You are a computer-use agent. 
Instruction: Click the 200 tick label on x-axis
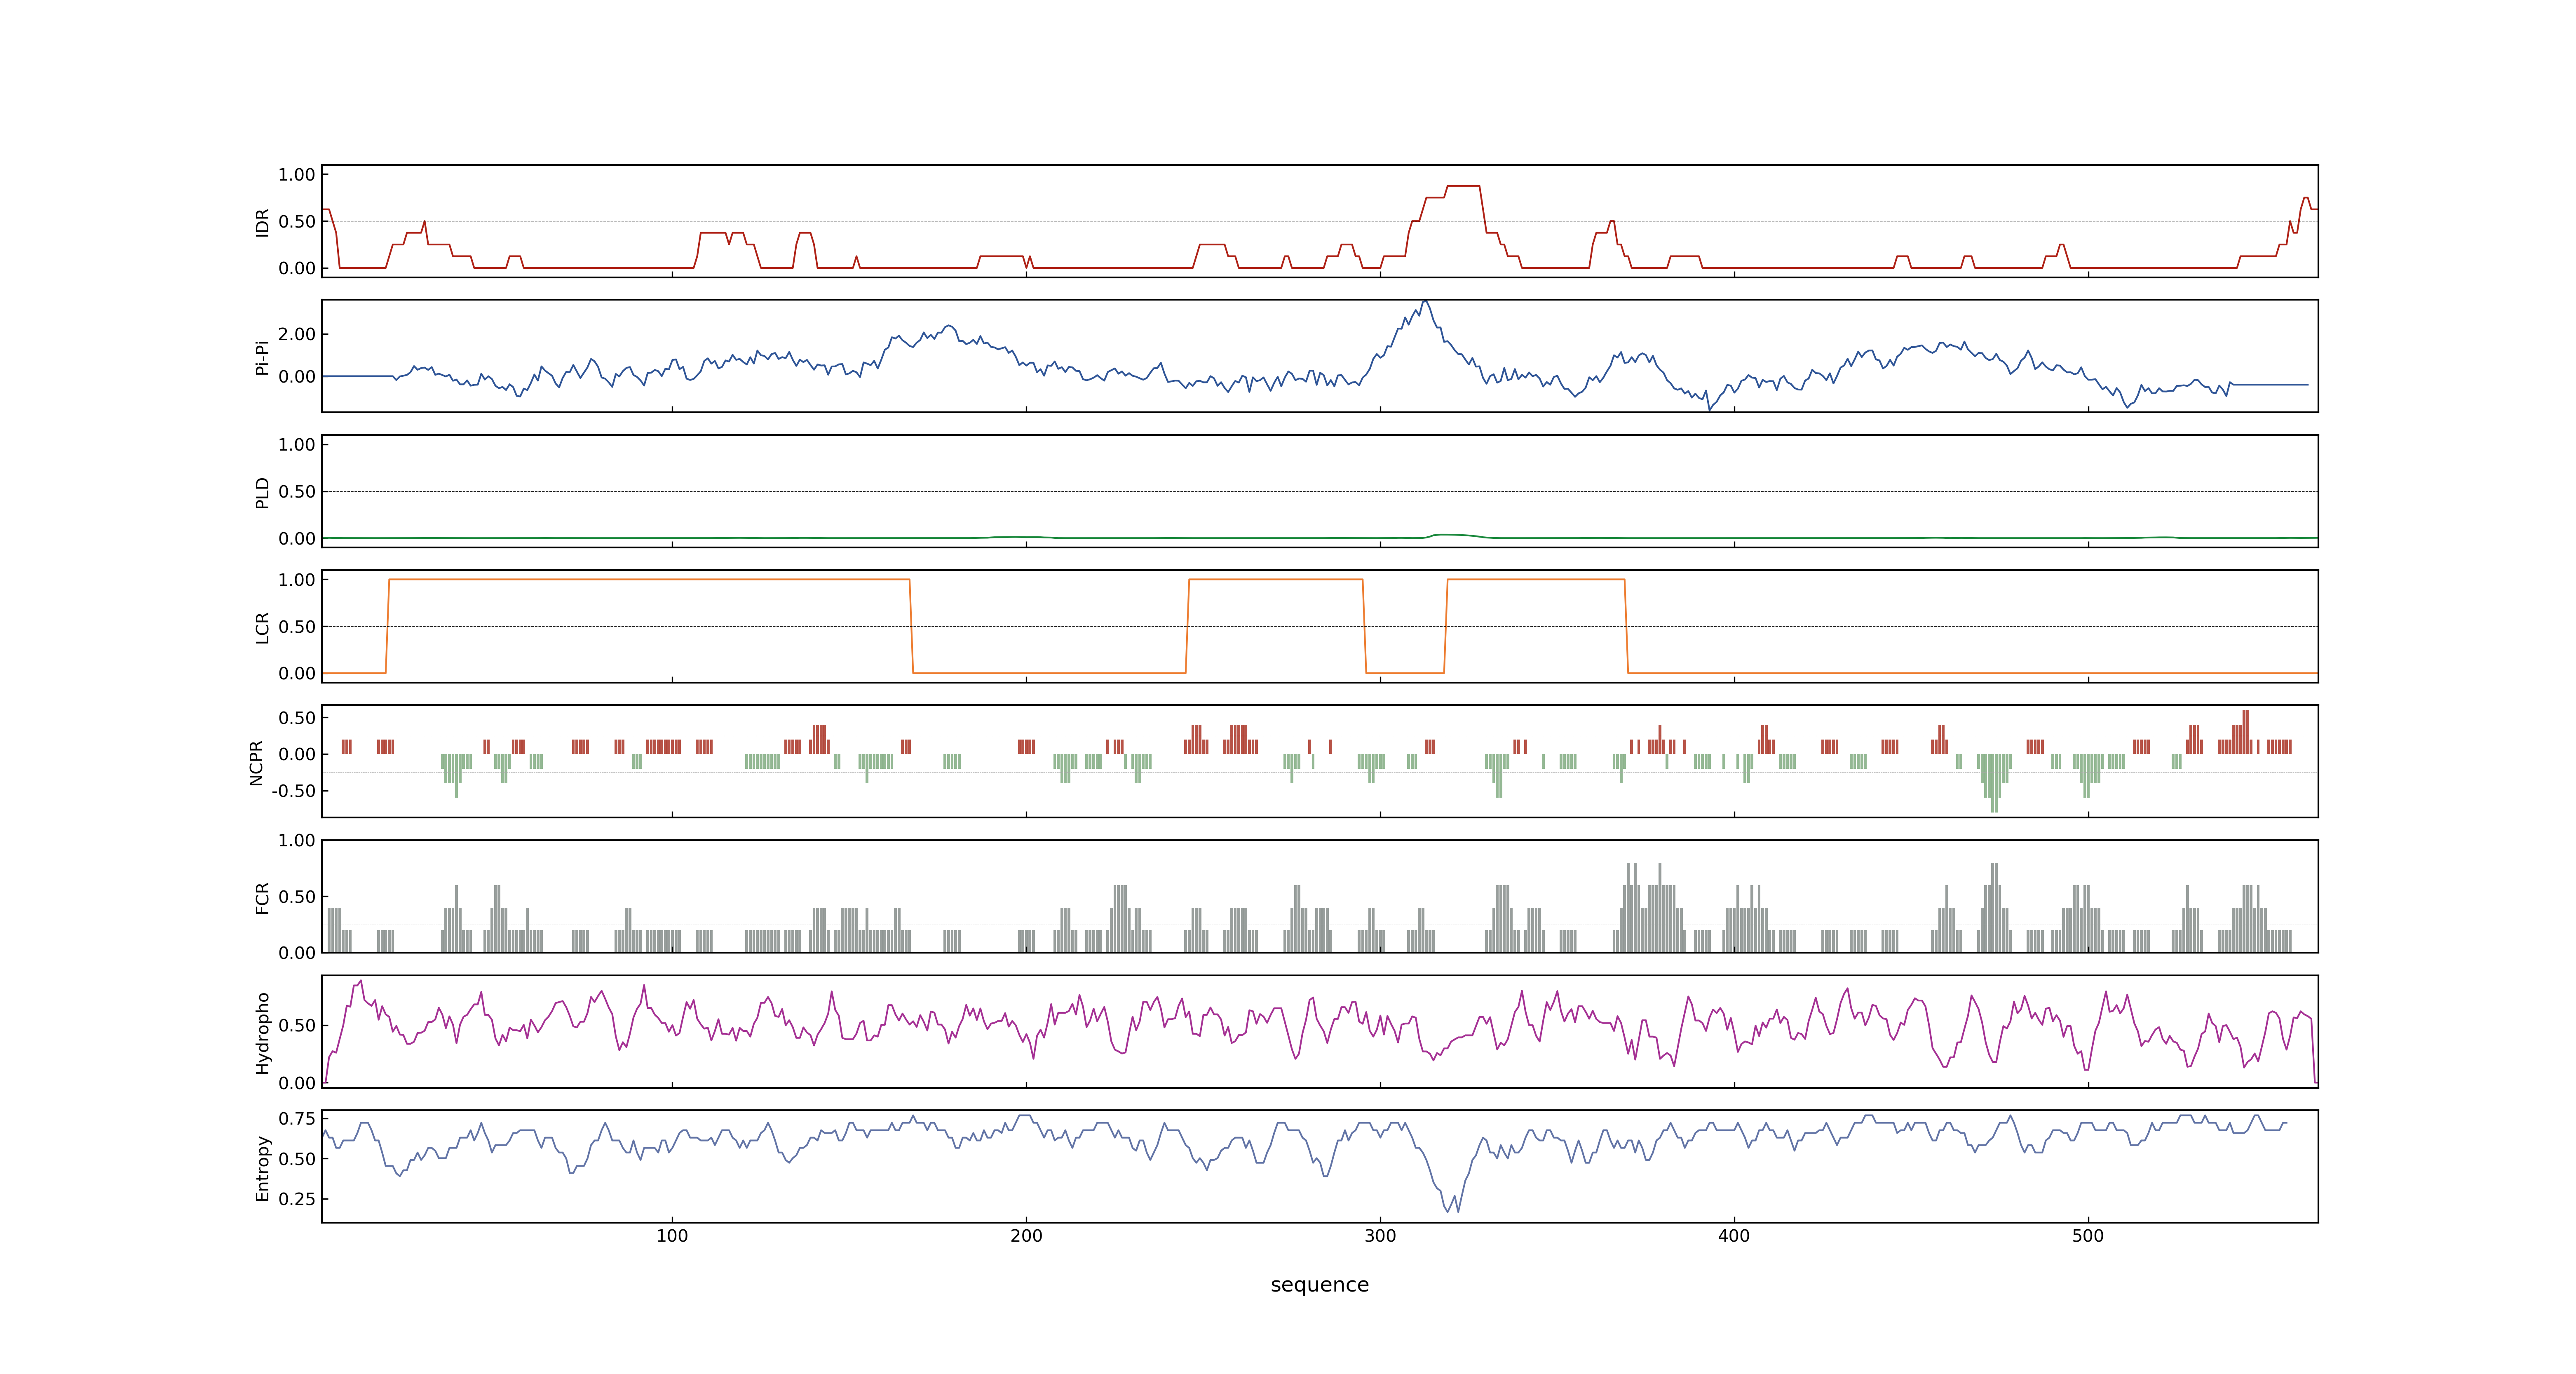[x=1026, y=1236]
